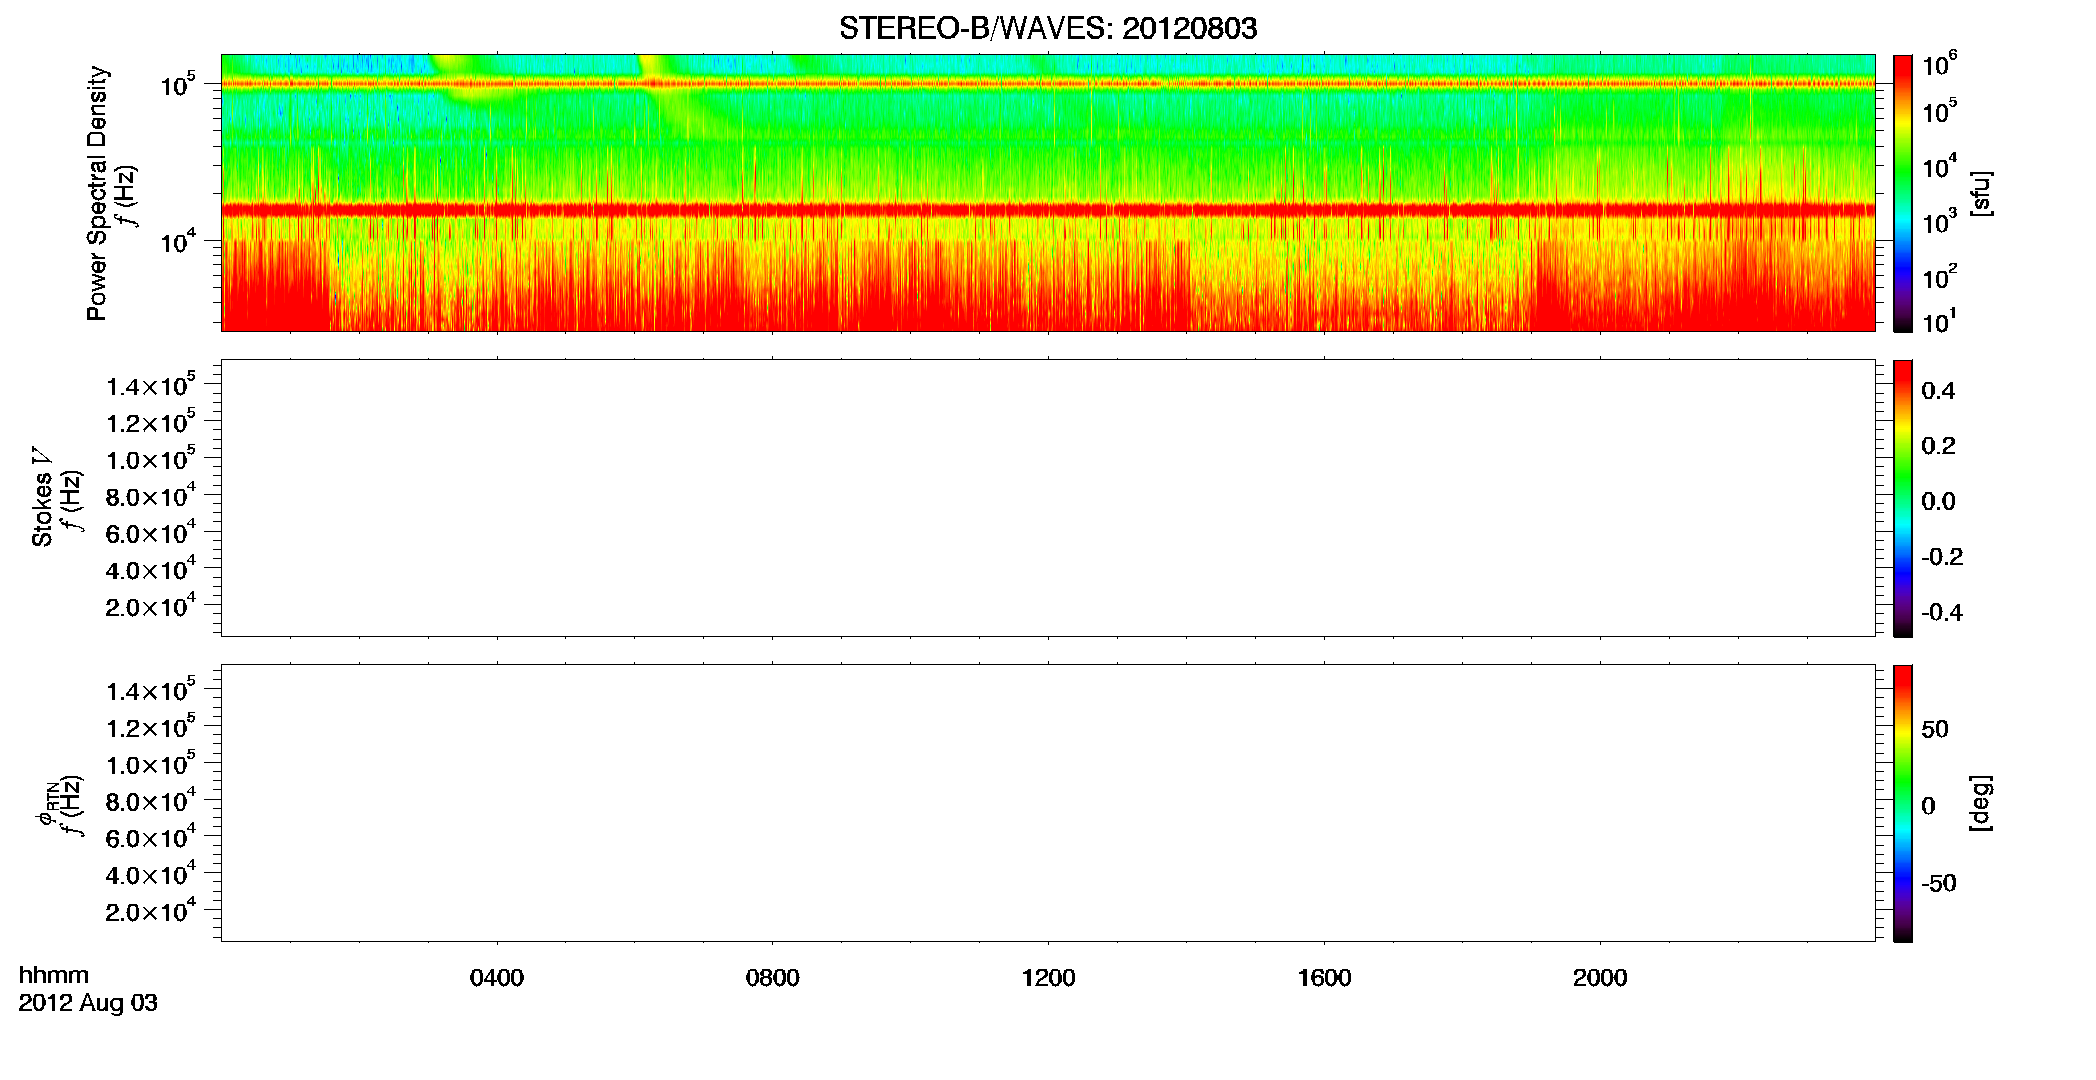Click the 0.2 label on Stokes V color bar

coord(1938,446)
